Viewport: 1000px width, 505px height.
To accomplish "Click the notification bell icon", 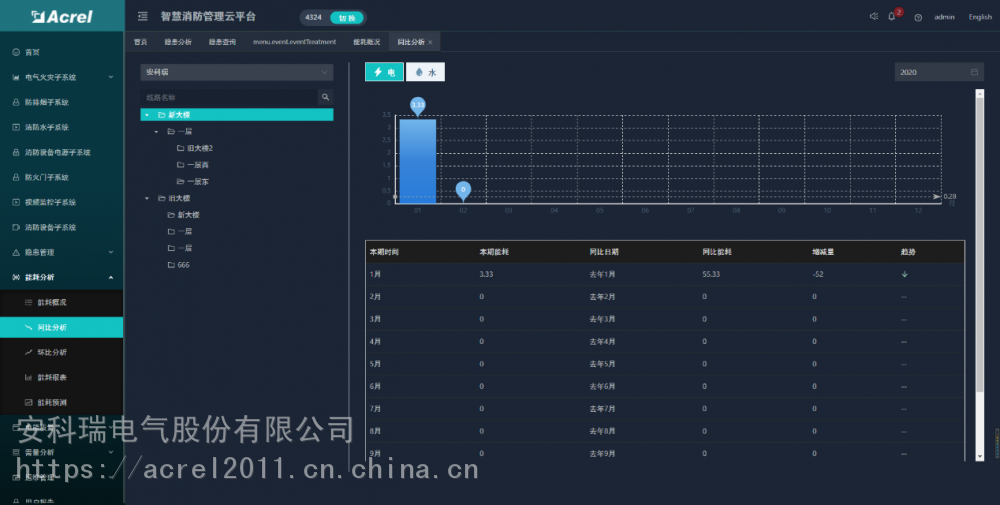I will tap(891, 16).
